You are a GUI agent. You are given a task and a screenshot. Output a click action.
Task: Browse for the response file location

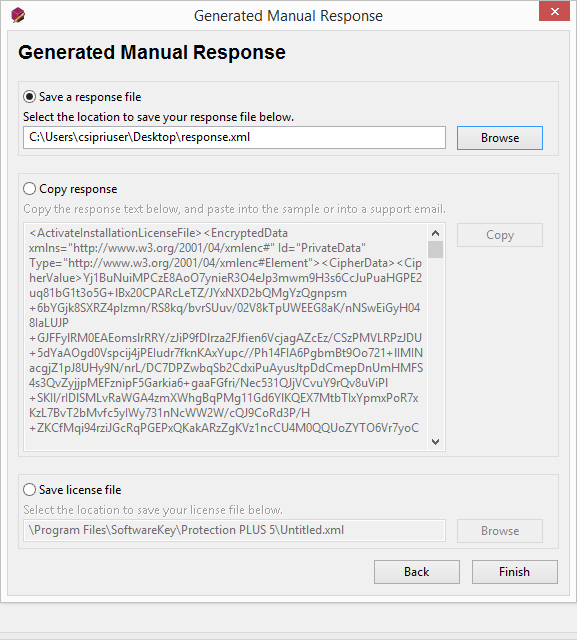click(500, 138)
